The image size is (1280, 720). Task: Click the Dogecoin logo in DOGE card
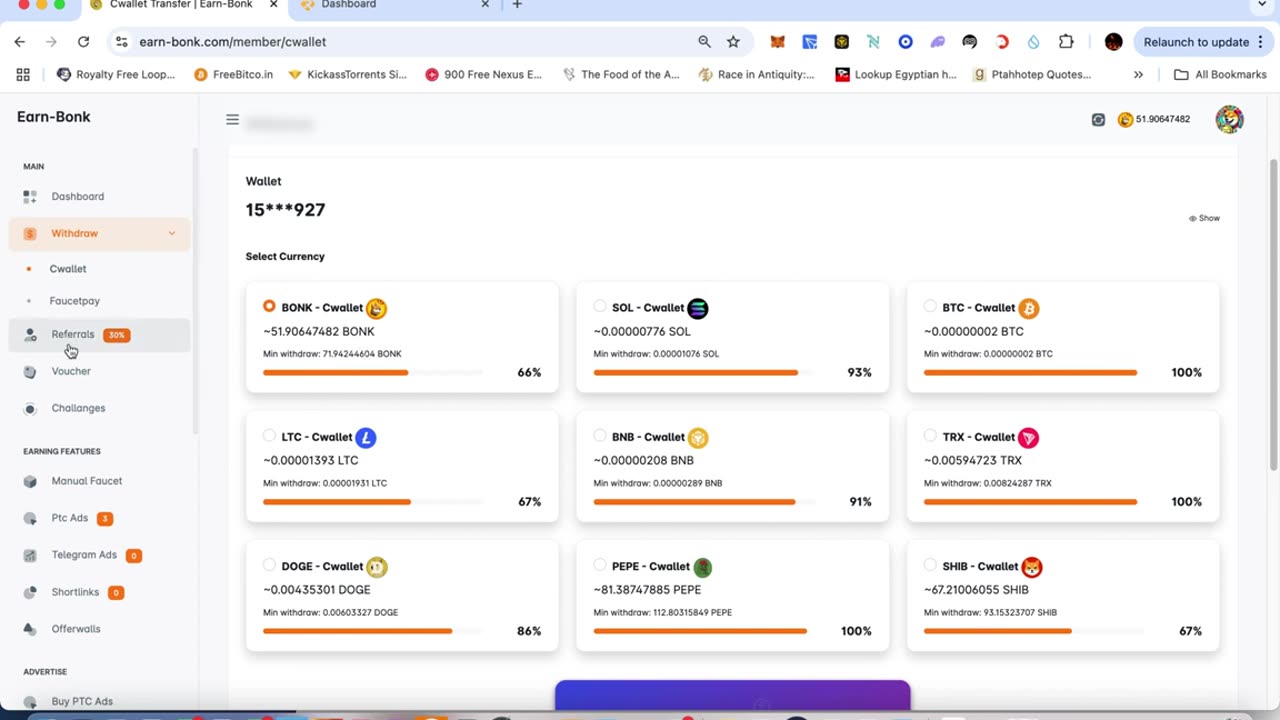376,567
